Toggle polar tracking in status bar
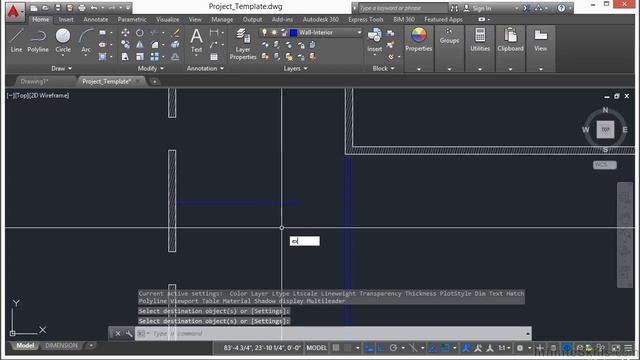This screenshot has width=640, height=360. tap(393, 348)
